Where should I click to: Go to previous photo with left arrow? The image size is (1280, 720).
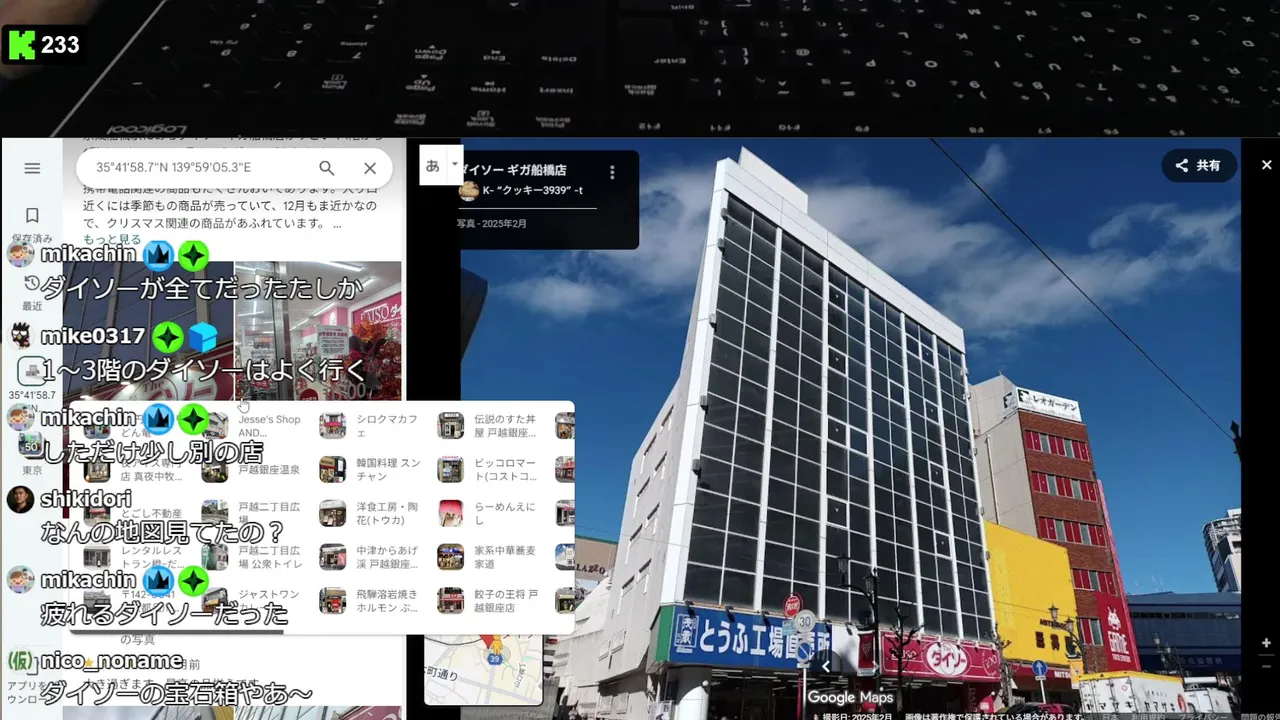coord(826,665)
